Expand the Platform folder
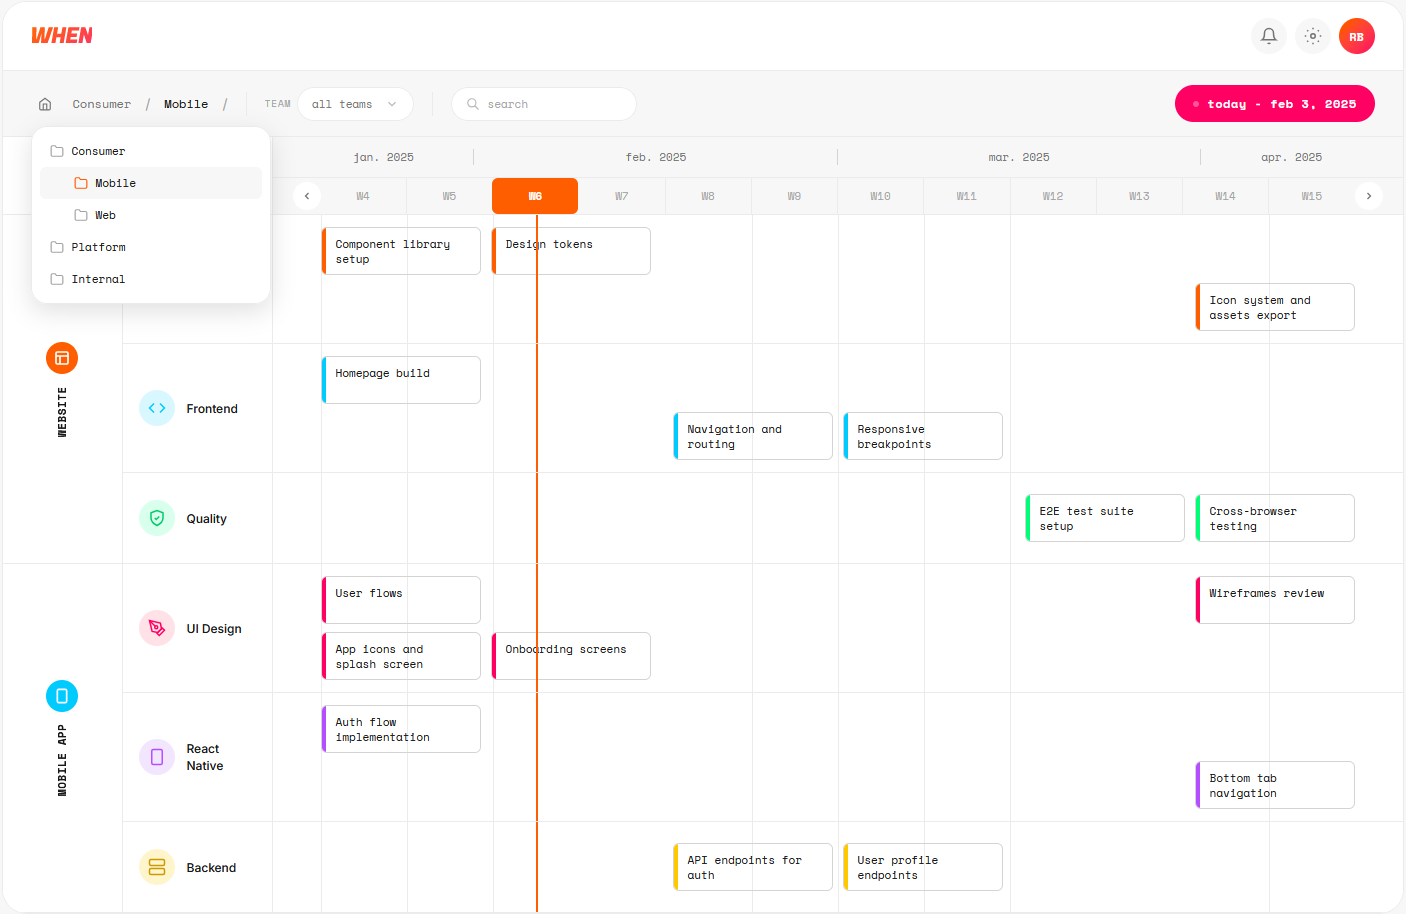 click(x=98, y=246)
